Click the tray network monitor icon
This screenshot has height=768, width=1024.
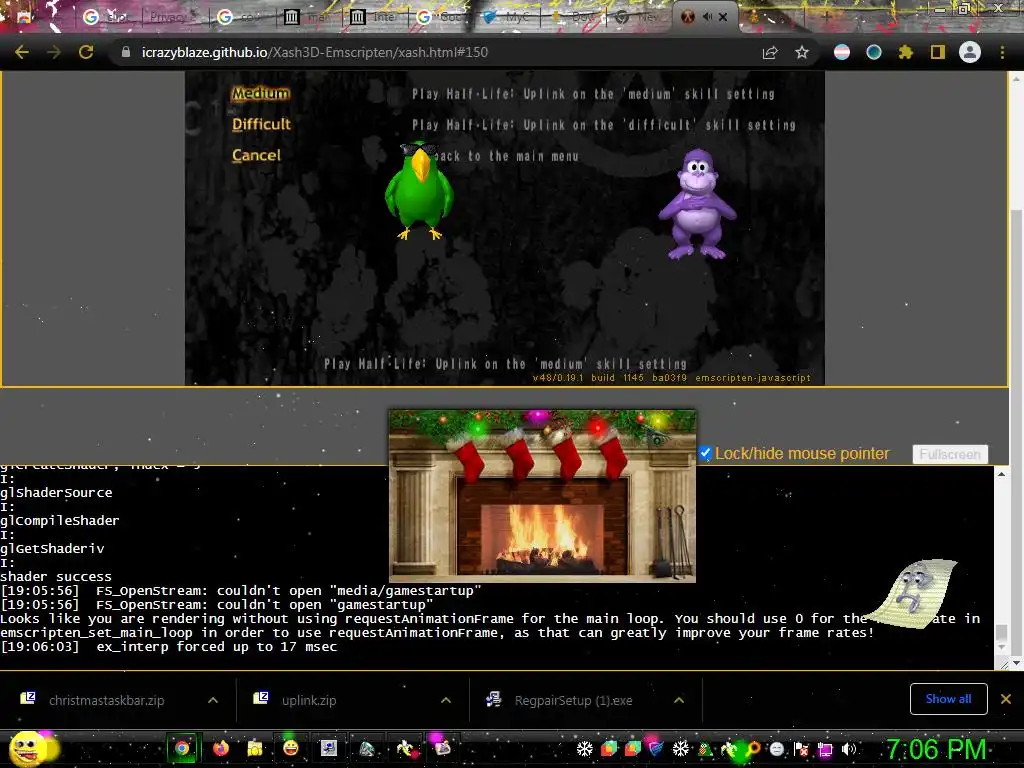coord(825,750)
